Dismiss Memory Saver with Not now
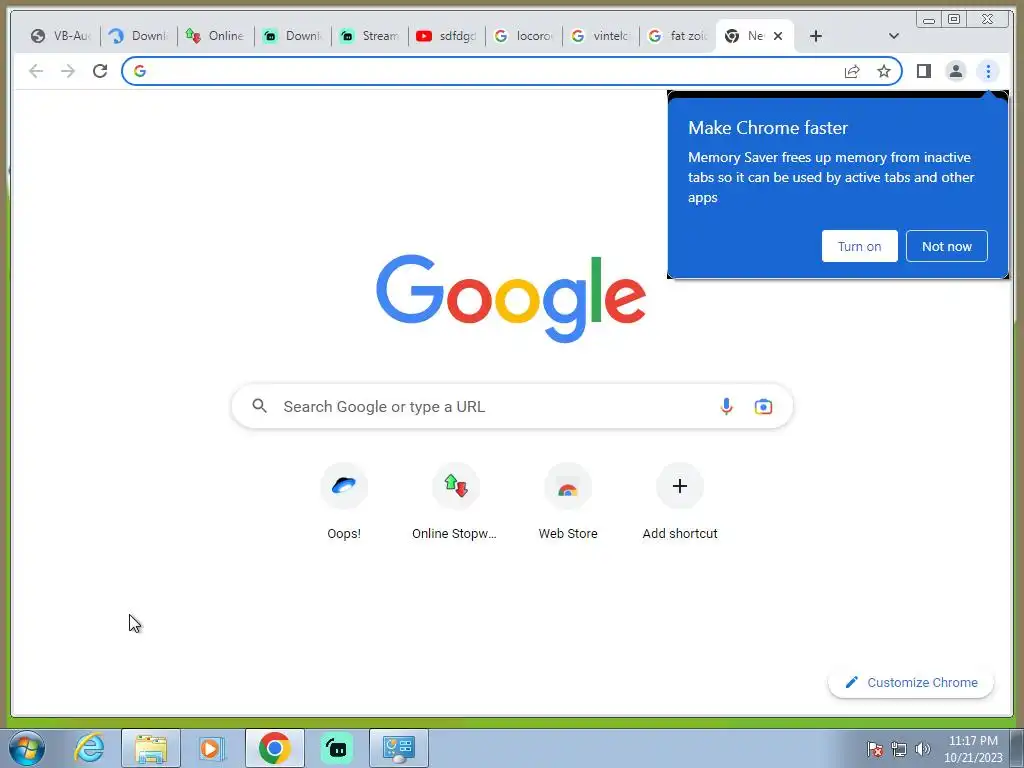Viewport: 1024px width, 768px height. 946,246
